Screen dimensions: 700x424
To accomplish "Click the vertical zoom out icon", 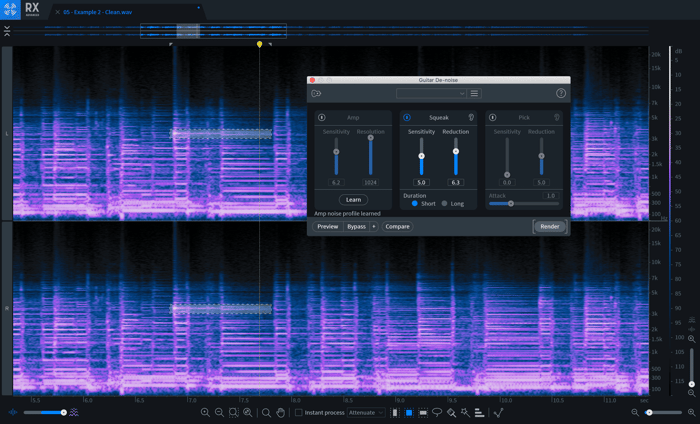I will click(x=692, y=393).
